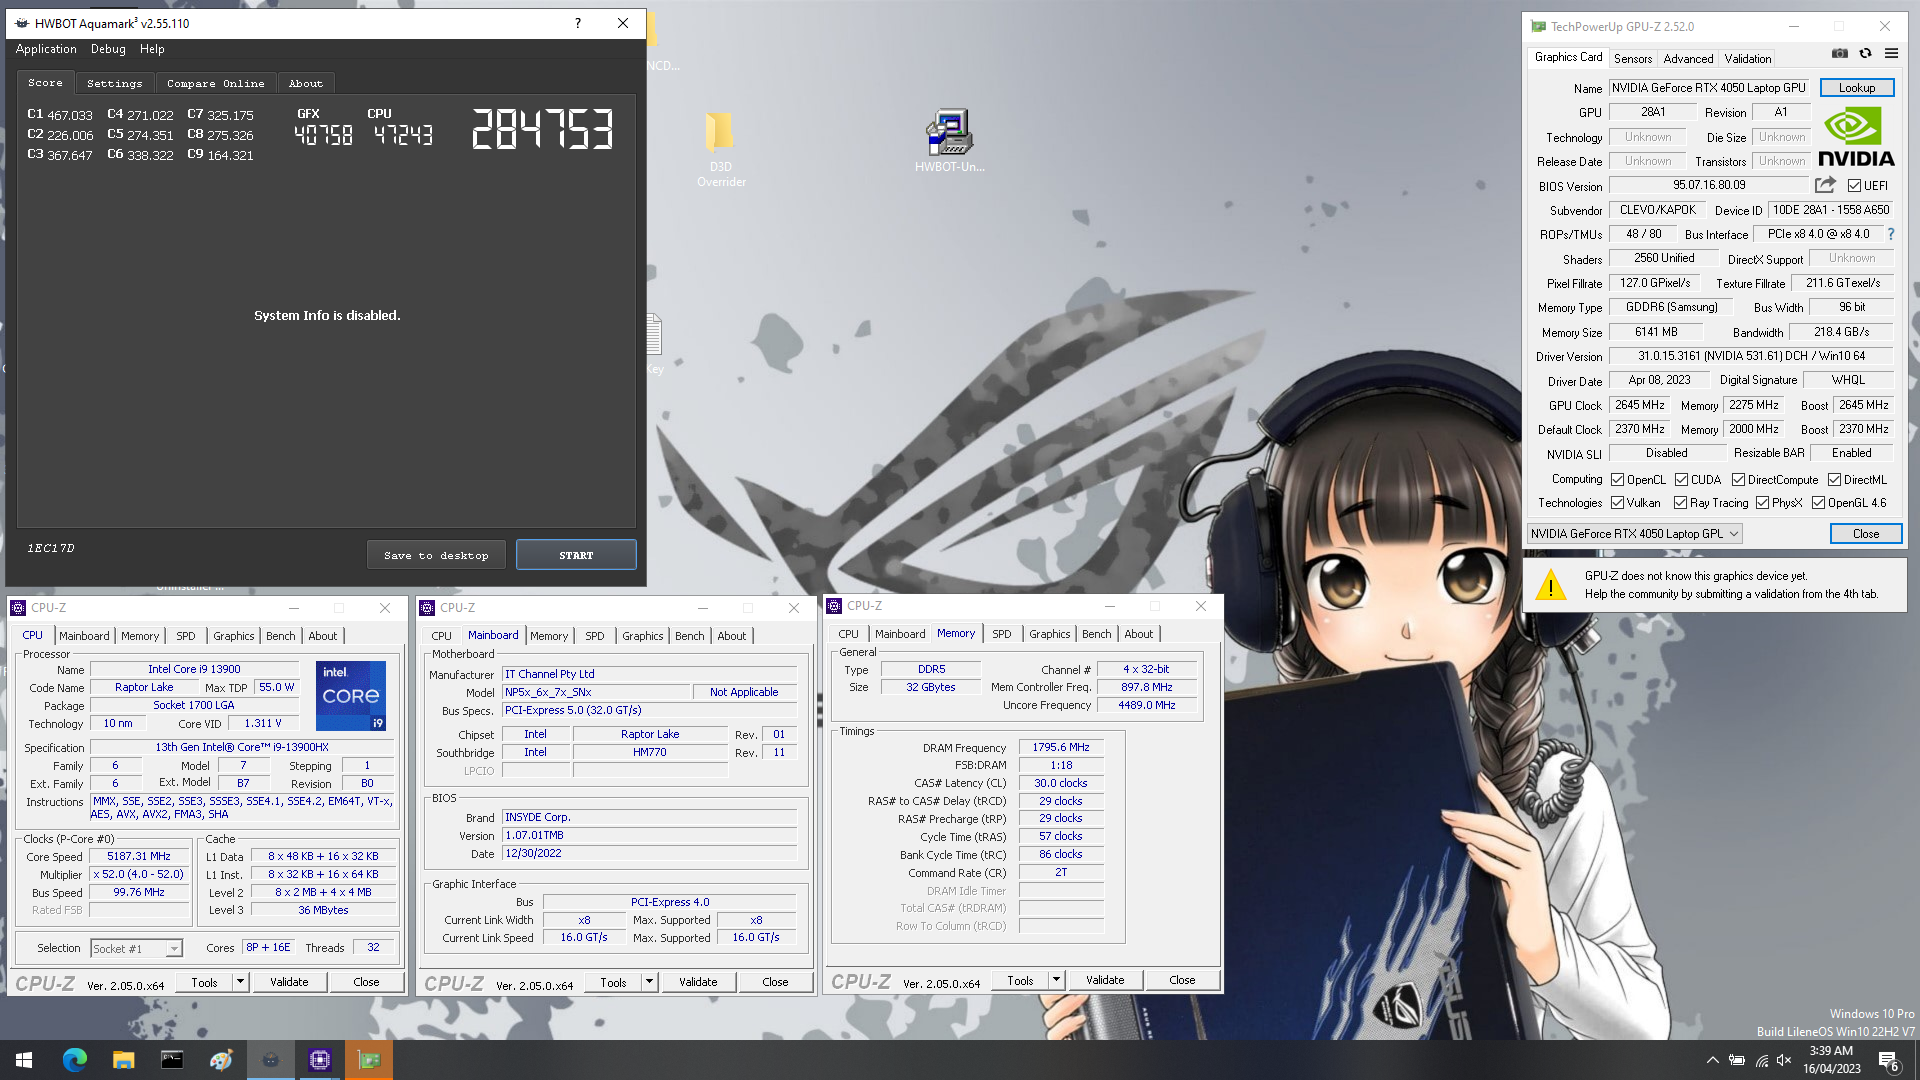The width and height of the screenshot is (1920, 1080).
Task: Toggle the Vulkan checkbox
Action: [1617, 503]
